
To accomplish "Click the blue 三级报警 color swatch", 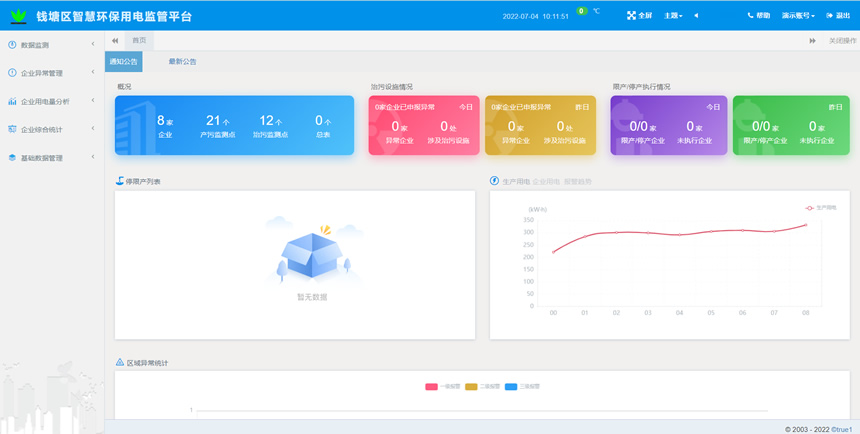I will click(511, 386).
